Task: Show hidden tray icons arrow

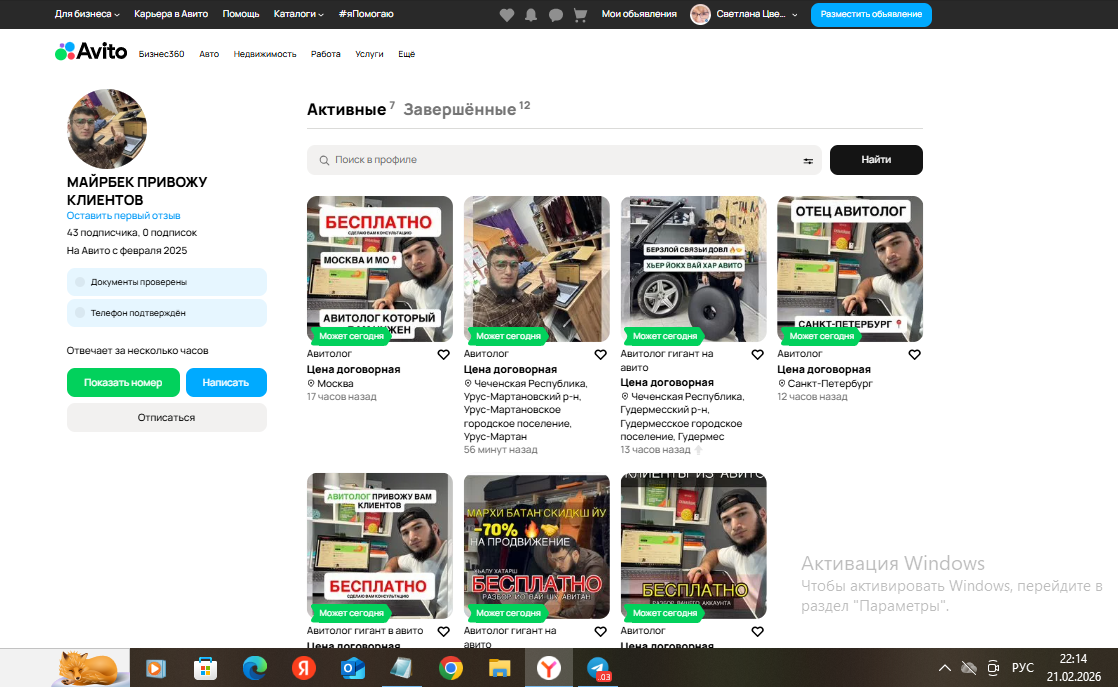Action: tap(945, 668)
